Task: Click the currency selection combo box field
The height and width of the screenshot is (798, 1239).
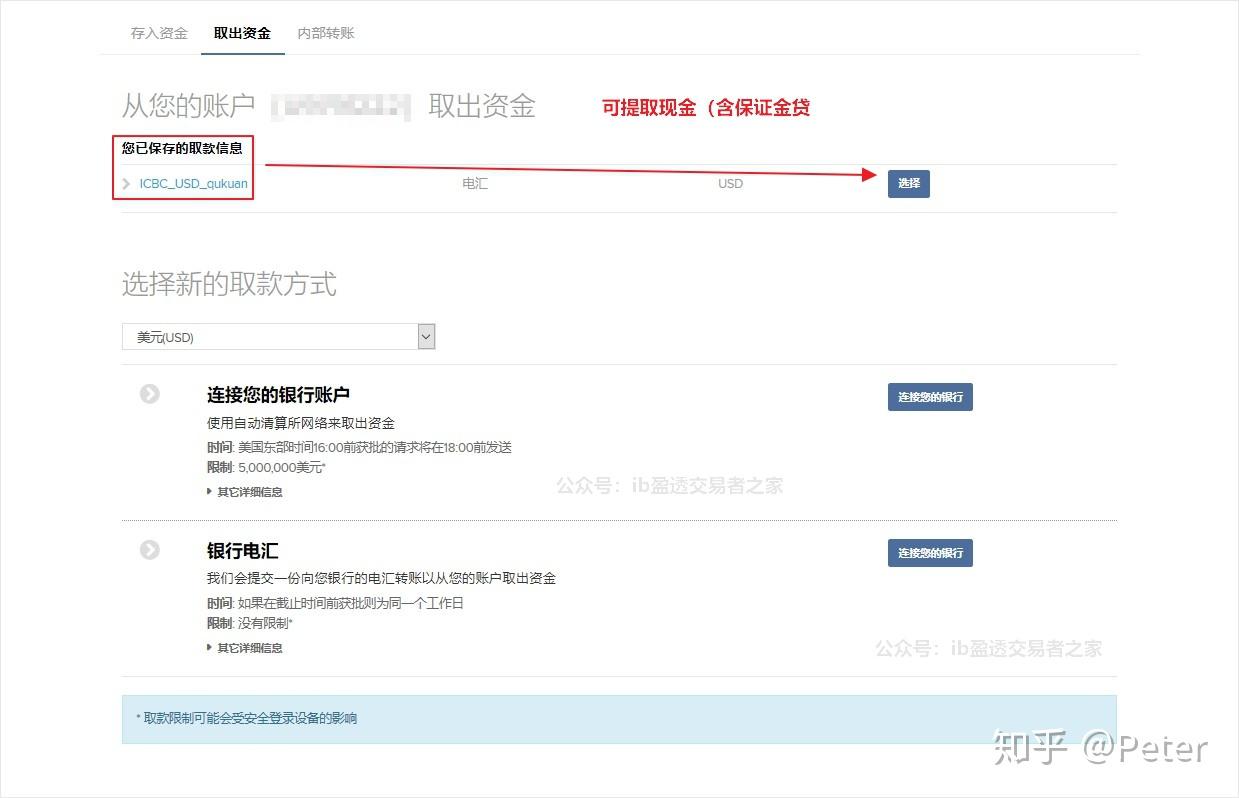Action: [278, 336]
